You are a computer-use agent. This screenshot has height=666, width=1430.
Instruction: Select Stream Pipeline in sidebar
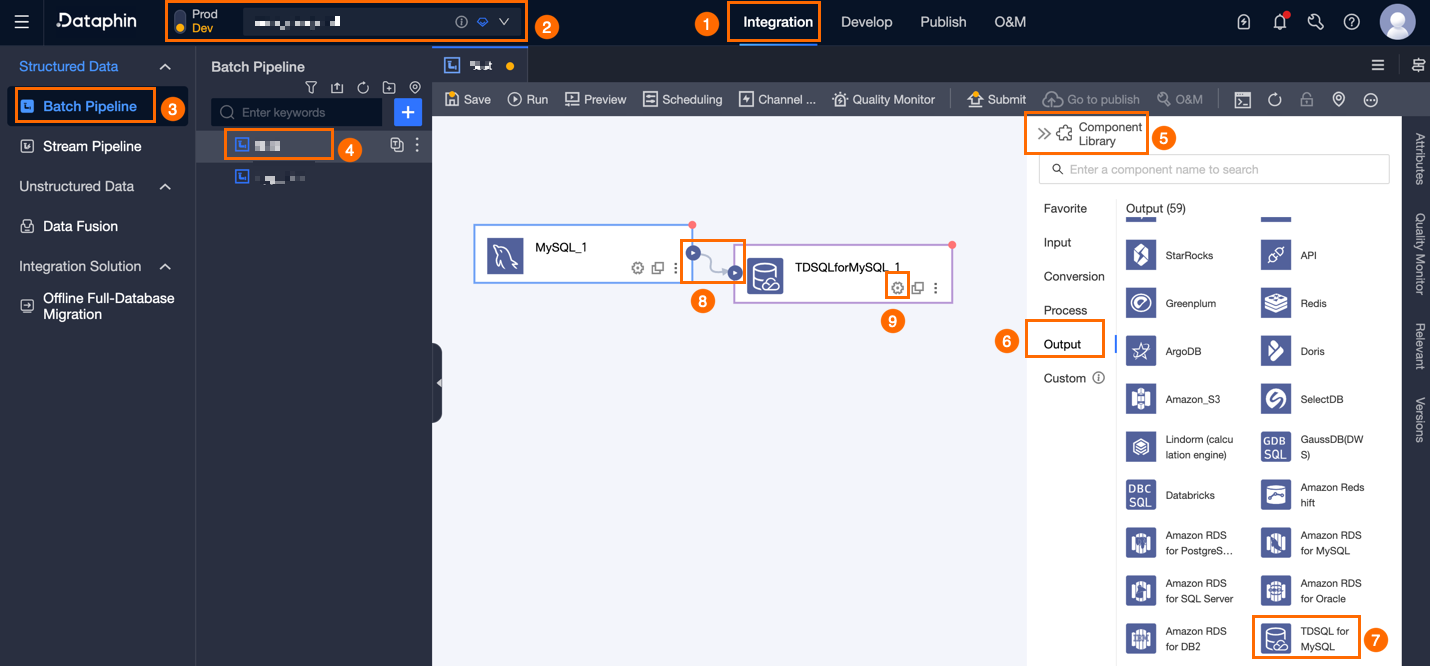point(92,146)
